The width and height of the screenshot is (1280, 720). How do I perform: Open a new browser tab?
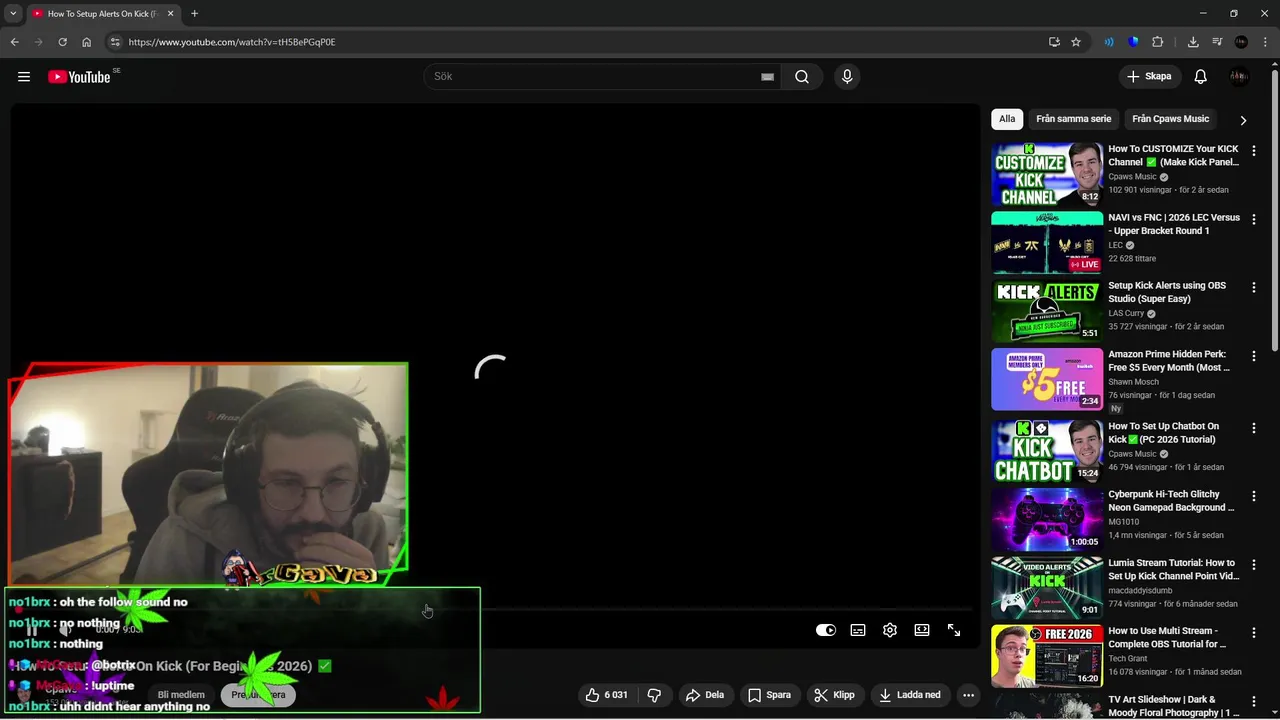coord(194,14)
